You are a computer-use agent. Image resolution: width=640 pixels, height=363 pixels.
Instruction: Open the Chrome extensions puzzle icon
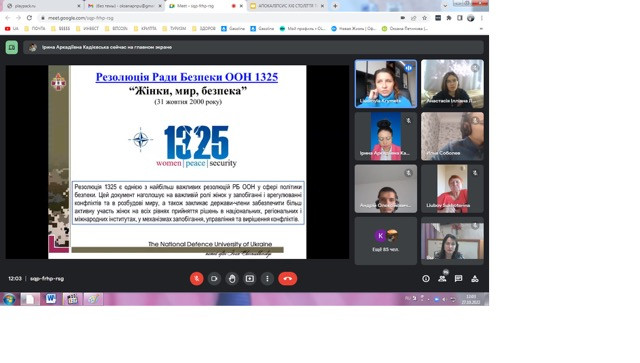pyautogui.click(x=449, y=18)
